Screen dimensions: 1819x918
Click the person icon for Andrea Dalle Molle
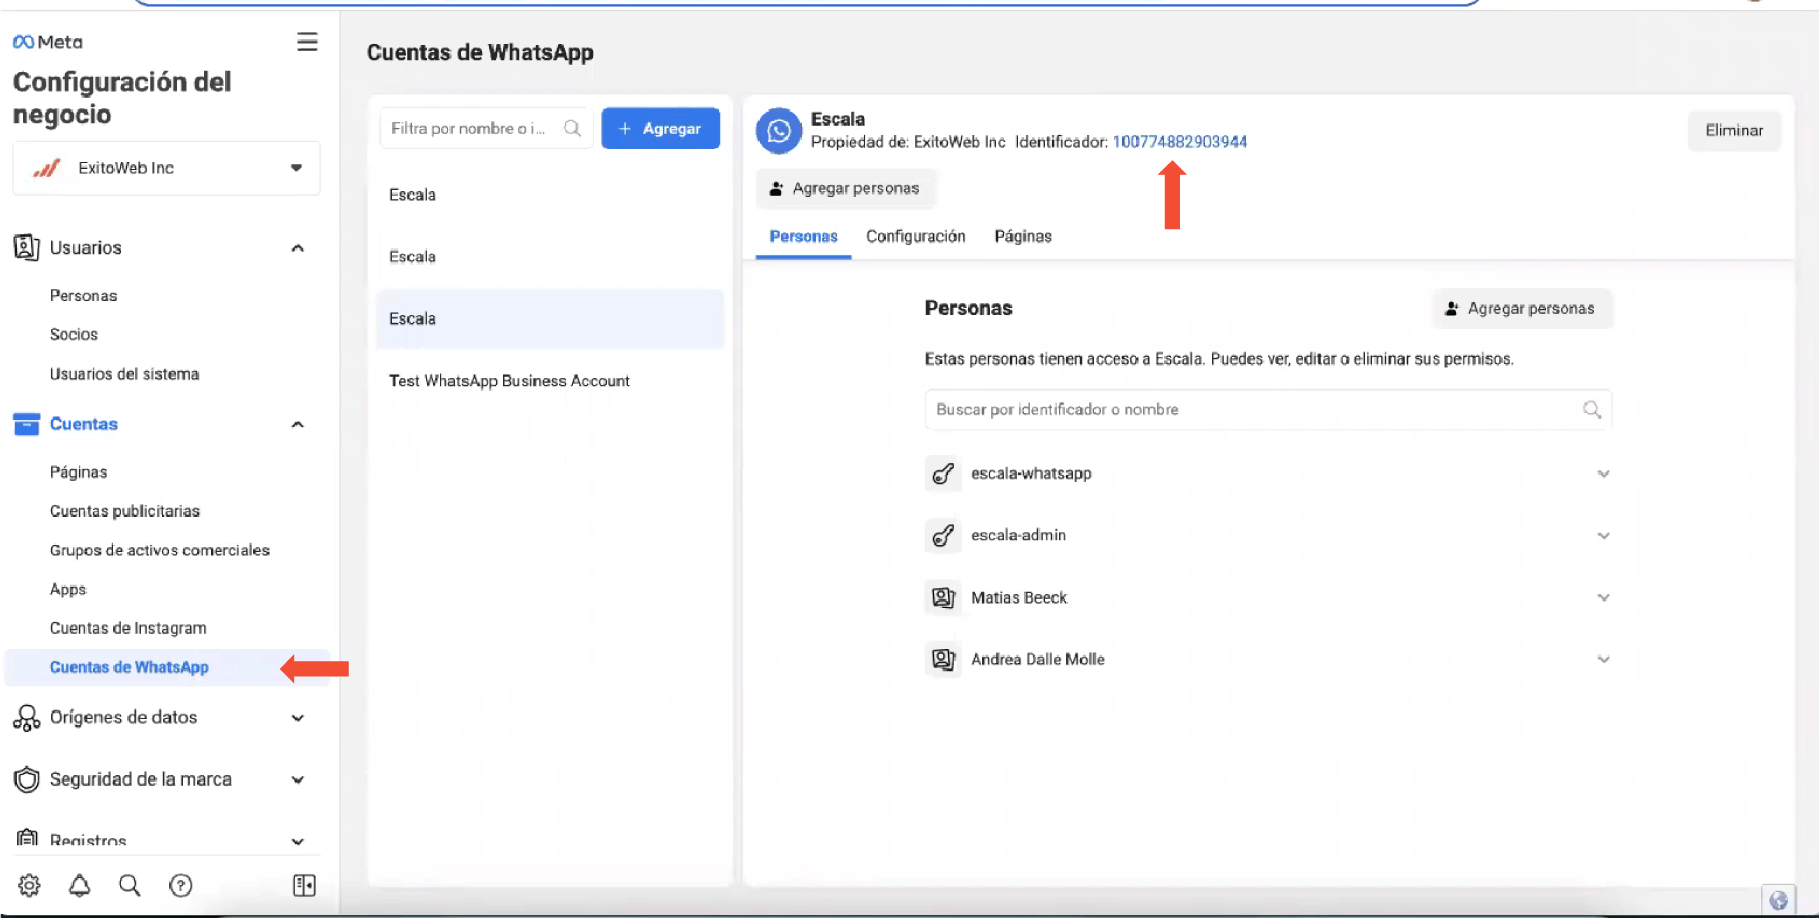[943, 659]
